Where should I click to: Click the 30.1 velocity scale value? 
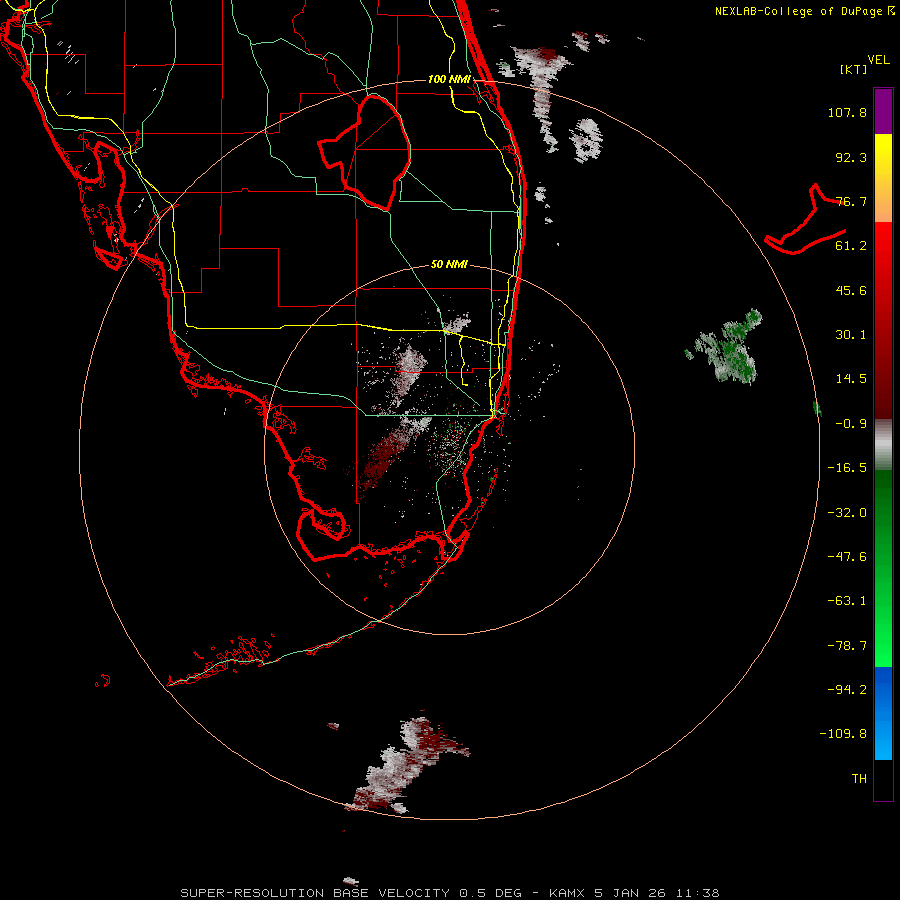(851, 335)
